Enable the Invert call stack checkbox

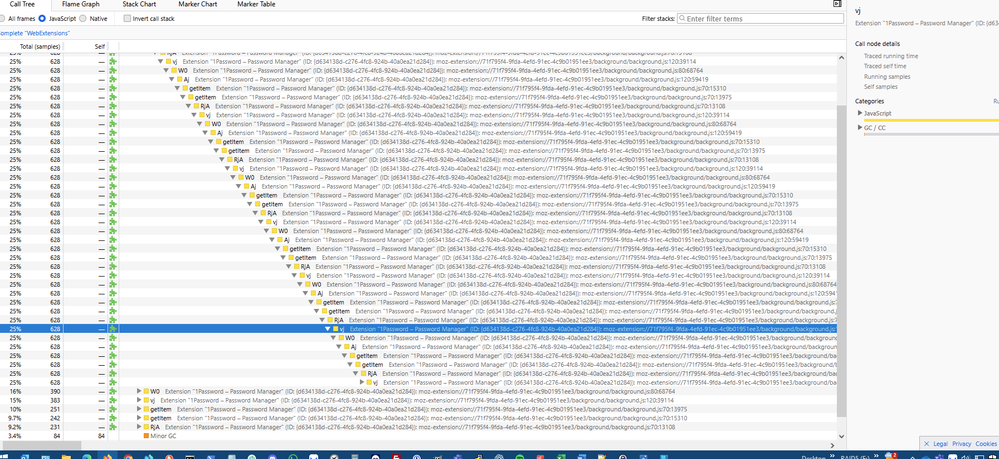click(128, 18)
